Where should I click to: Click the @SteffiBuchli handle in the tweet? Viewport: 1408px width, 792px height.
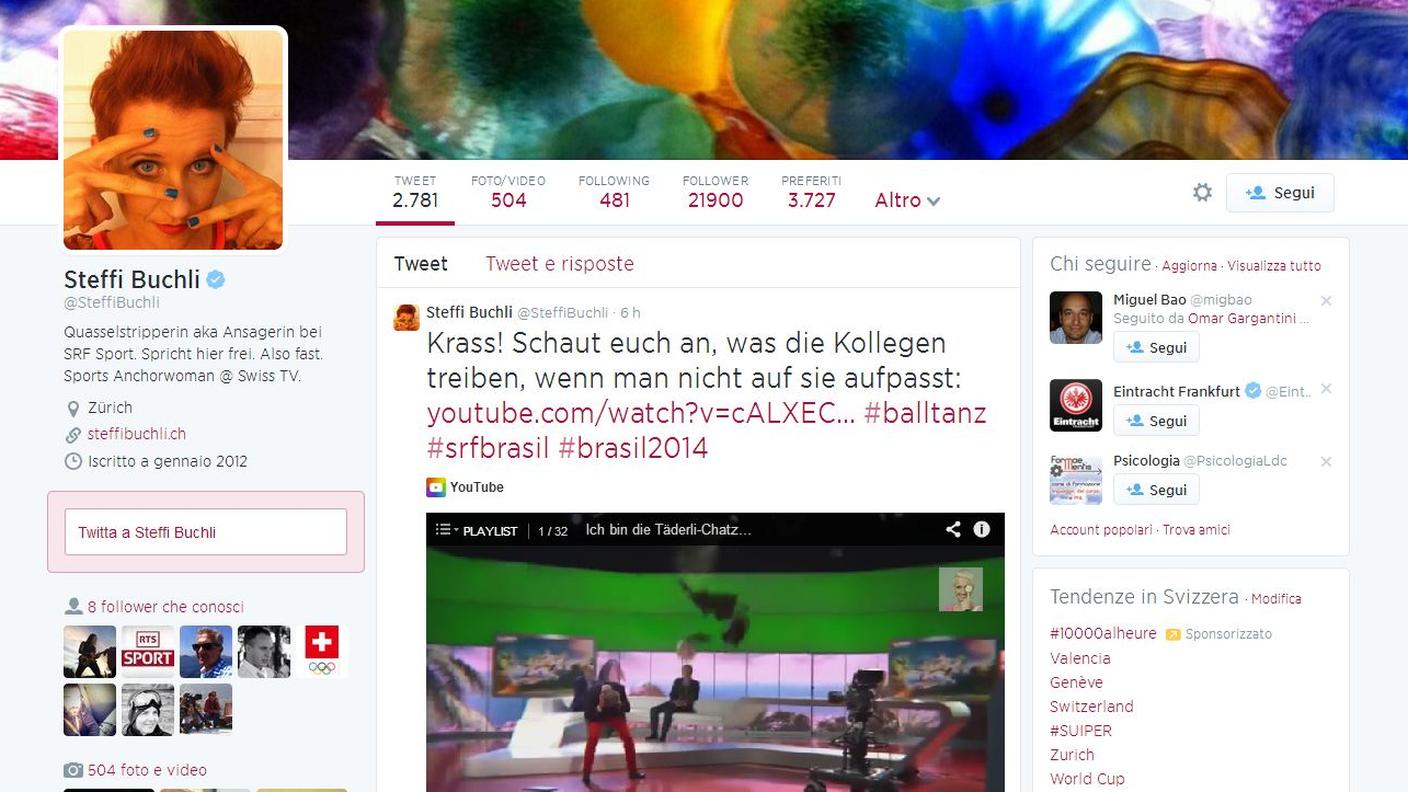[562, 313]
